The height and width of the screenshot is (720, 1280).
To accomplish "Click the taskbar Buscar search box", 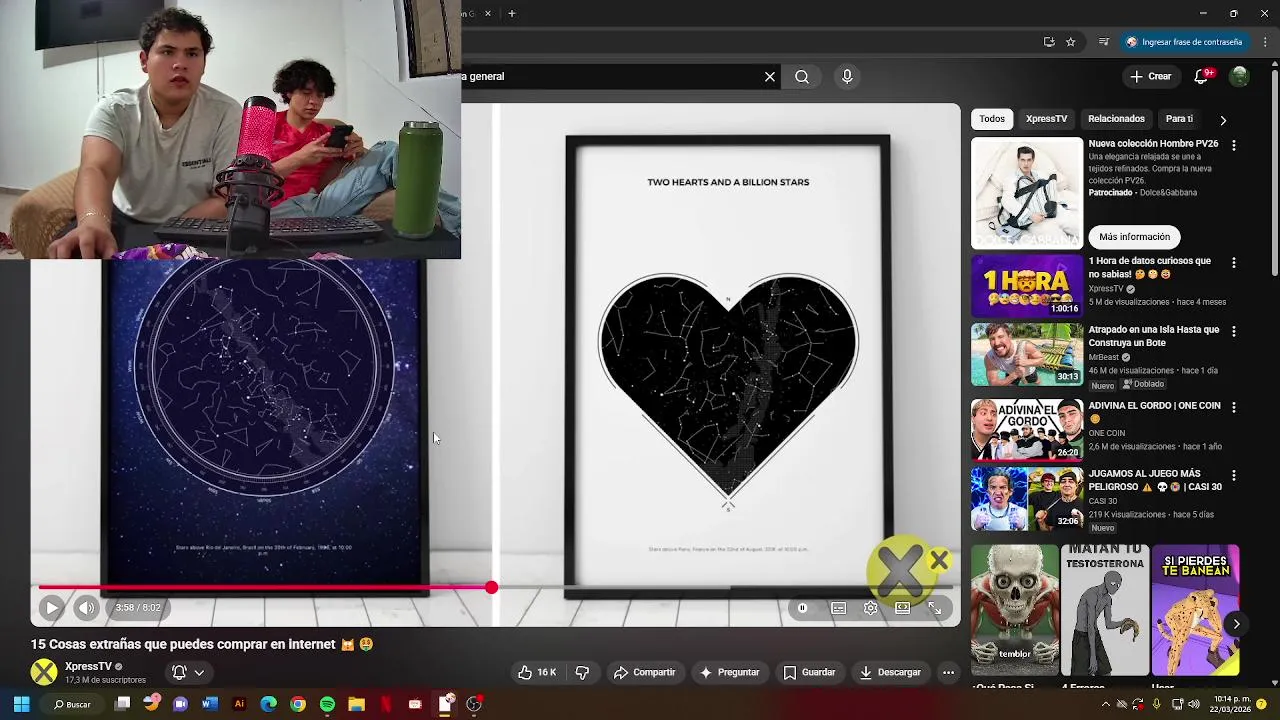I will [72, 704].
